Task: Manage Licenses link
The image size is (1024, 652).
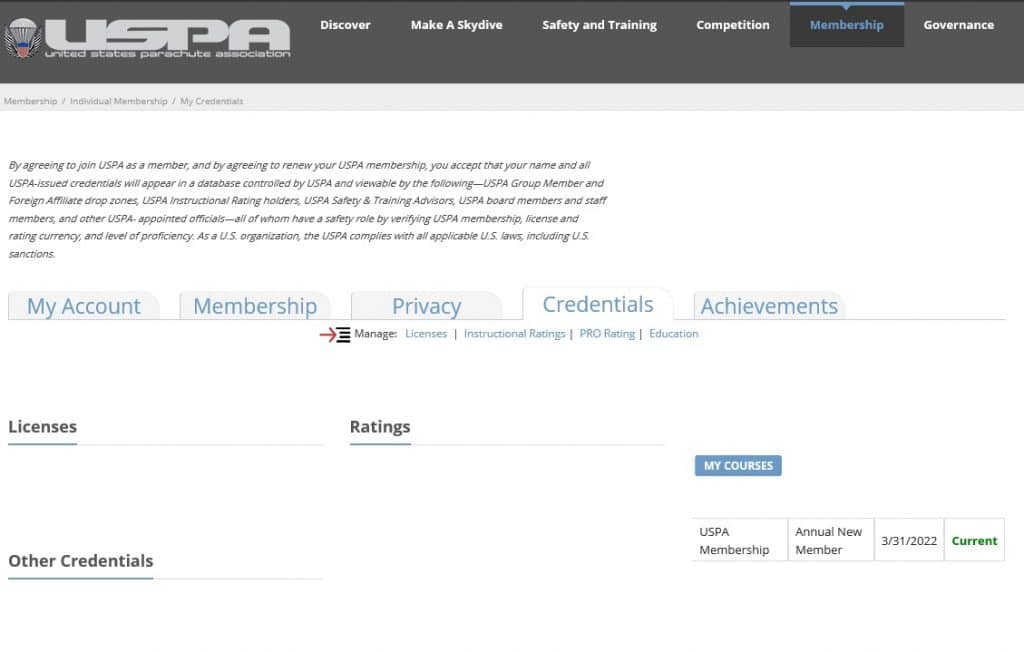Action: pyautogui.click(x=426, y=334)
